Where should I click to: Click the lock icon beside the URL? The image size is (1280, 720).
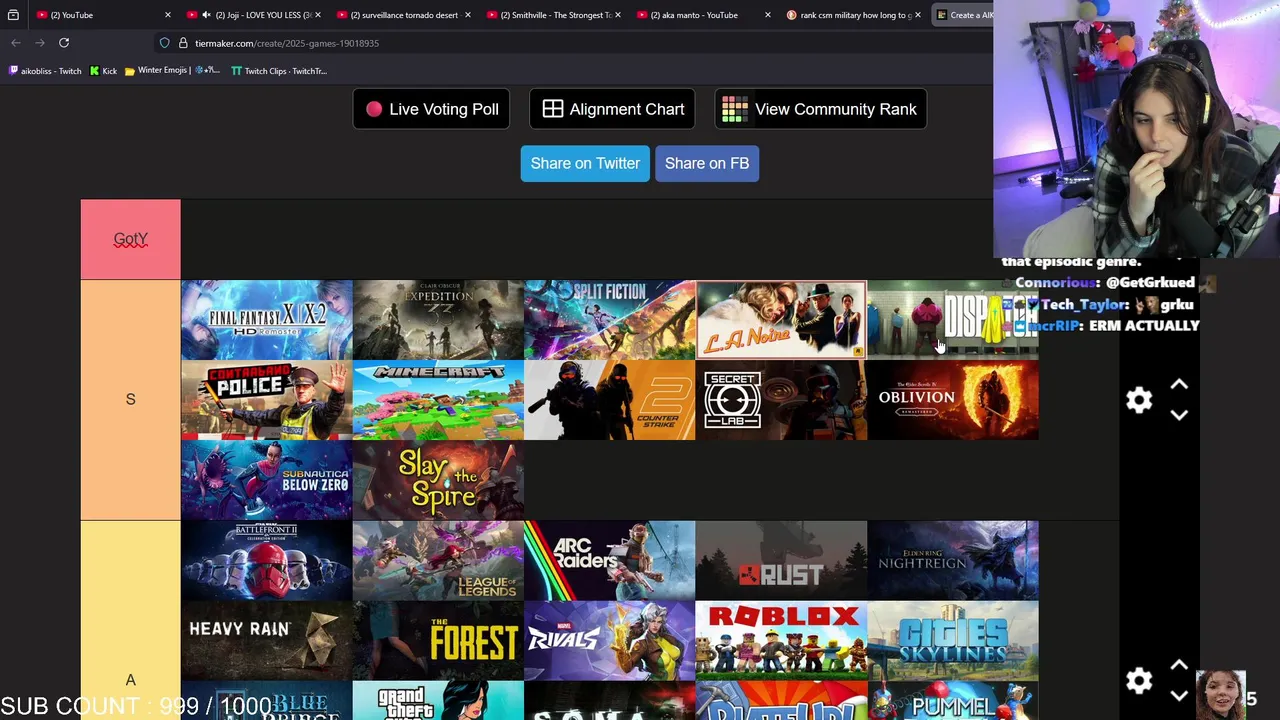pos(183,43)
